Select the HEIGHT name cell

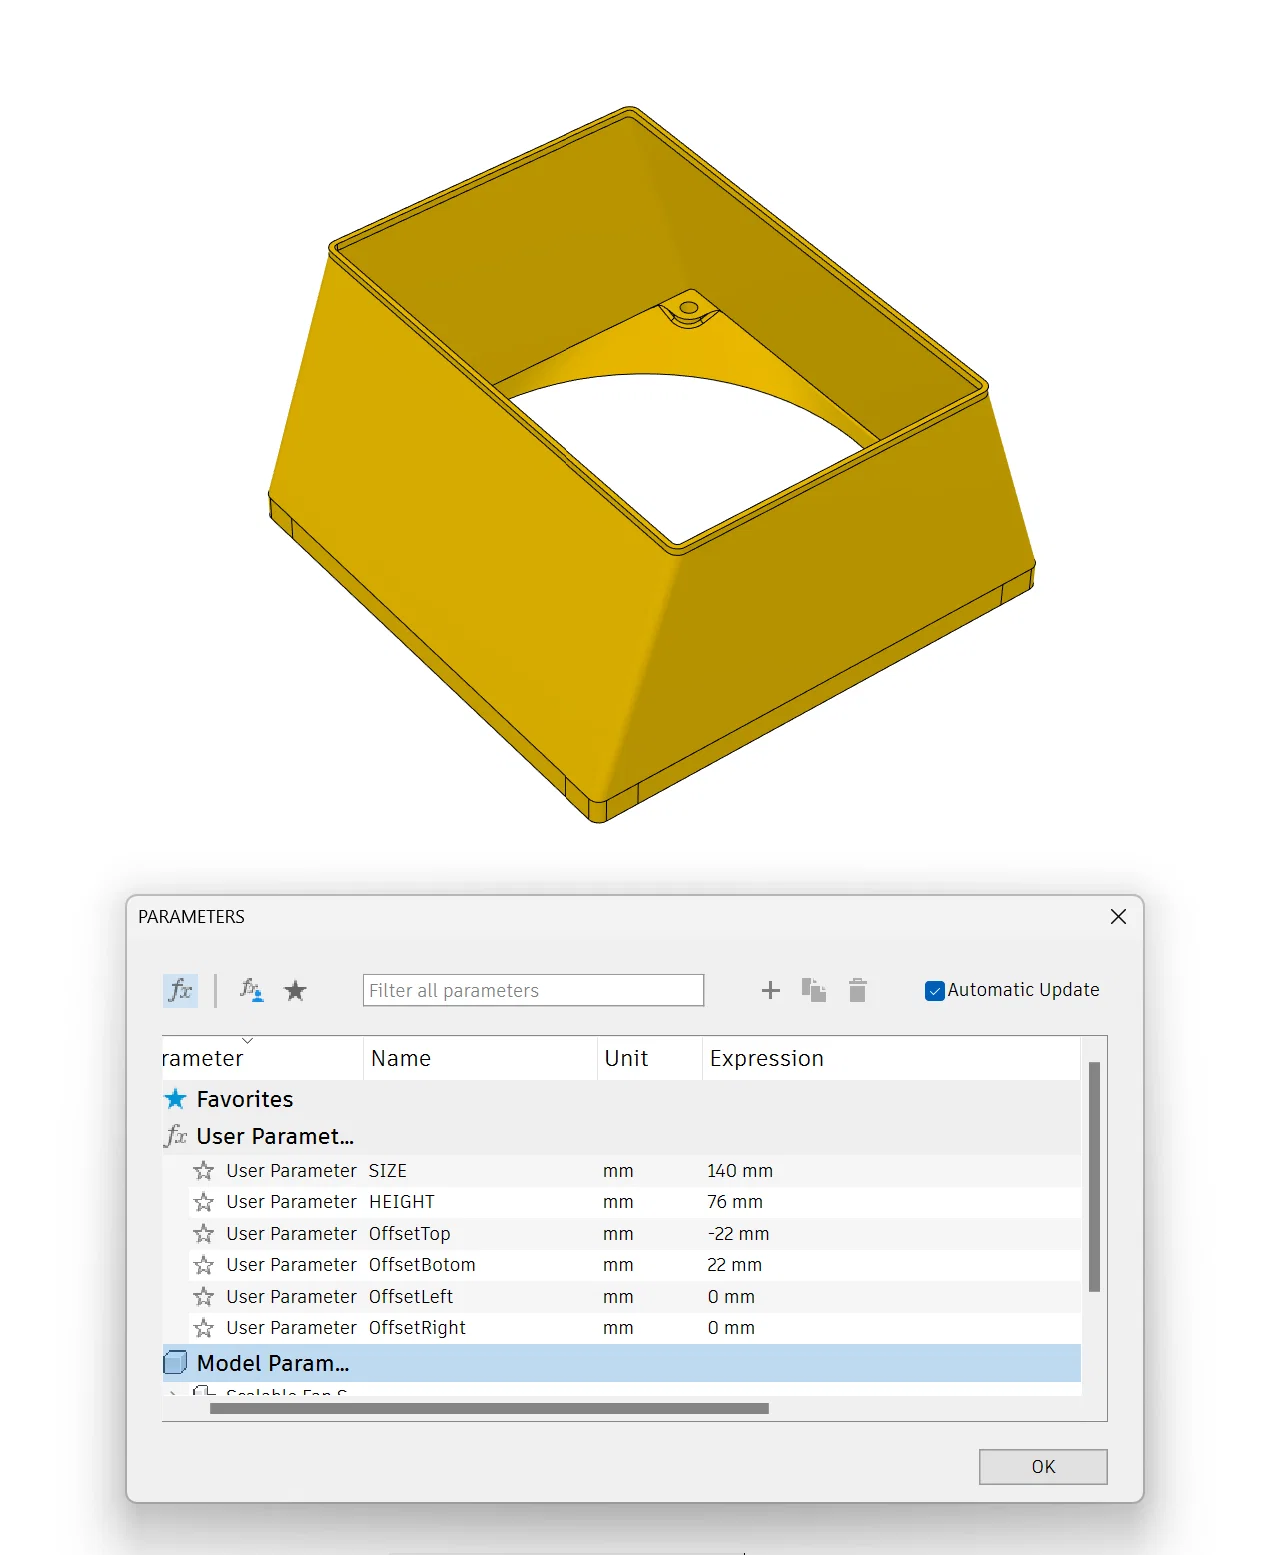coord(402,1202)
